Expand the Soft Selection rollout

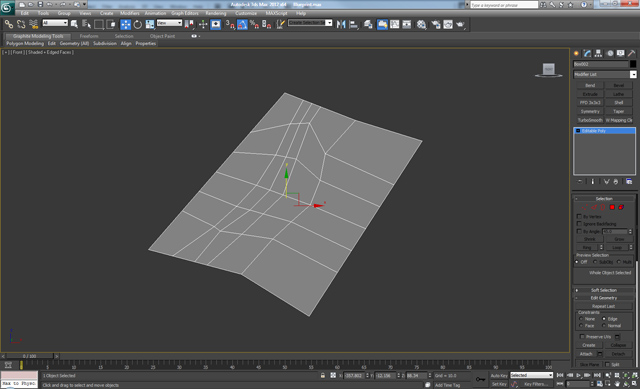[x=604, y=290]
